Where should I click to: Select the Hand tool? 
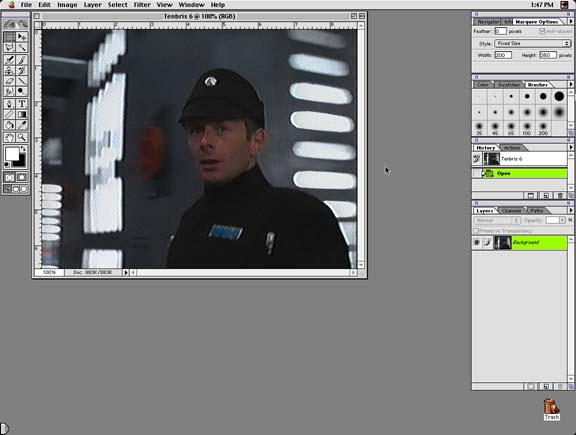click(x=10, y=137)
